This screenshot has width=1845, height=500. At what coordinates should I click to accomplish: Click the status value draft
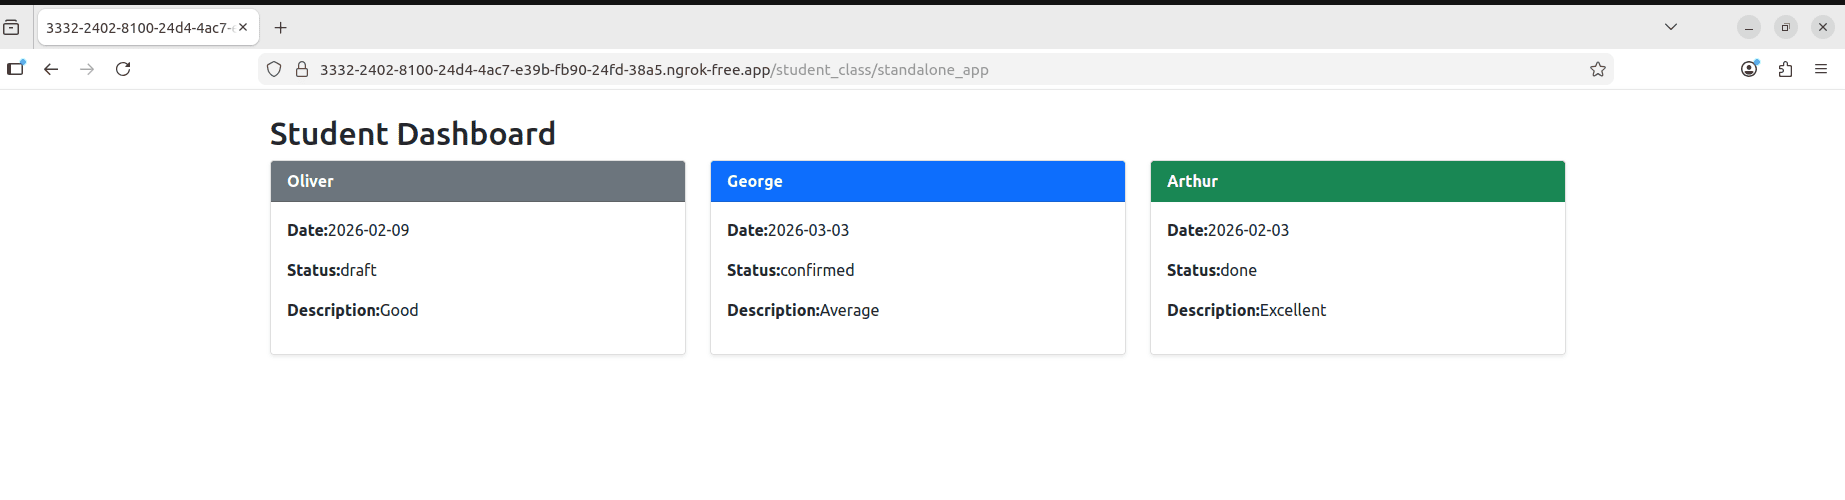click(359, 270)
